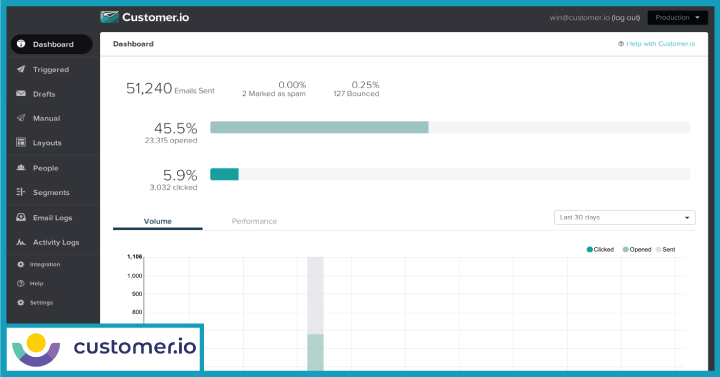Viewport: 720px width, 377px height.
Task: Click the Dashboard info icon in sidebar
Action: coord(21,44)
